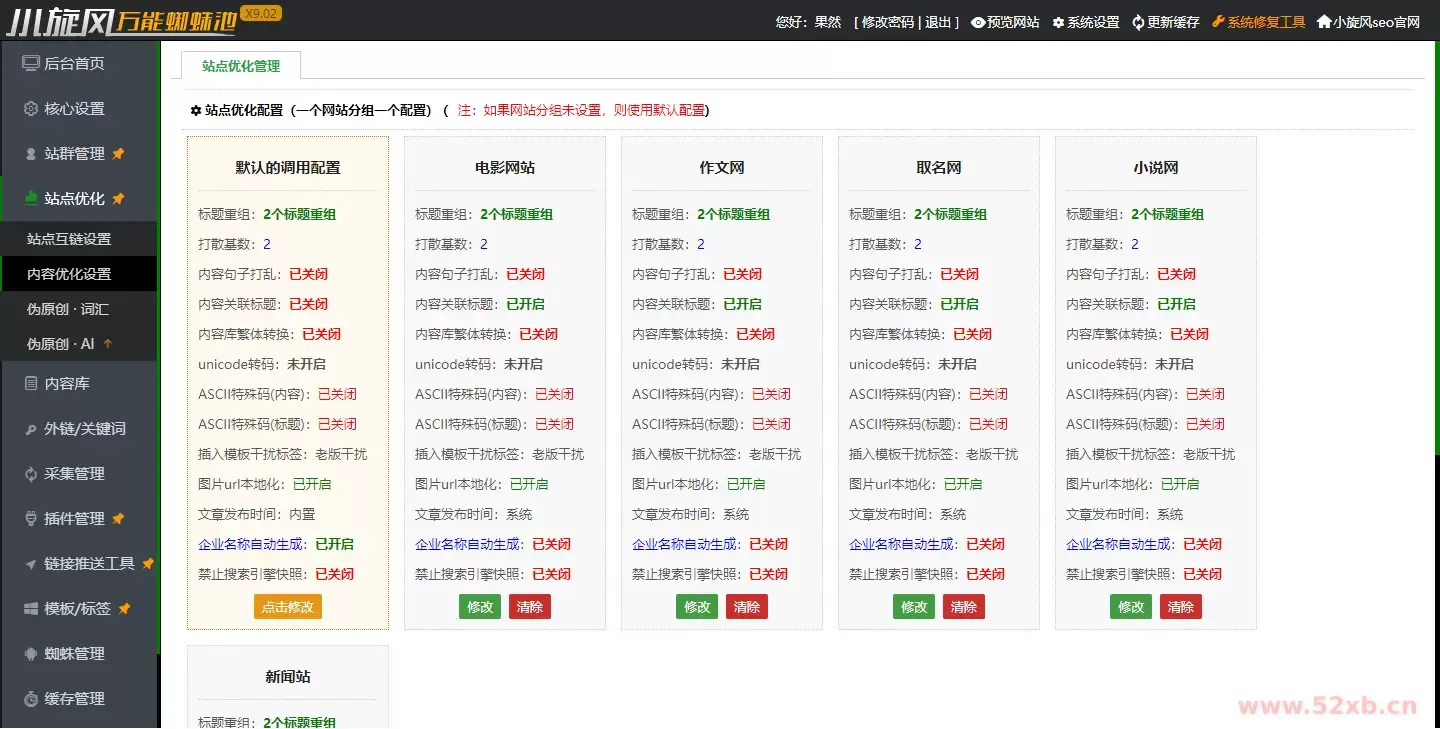The height and width of the screenshot is (729, 1440).
Task: Click the monitor icon beside 后台首页
Action: (31, 64)
